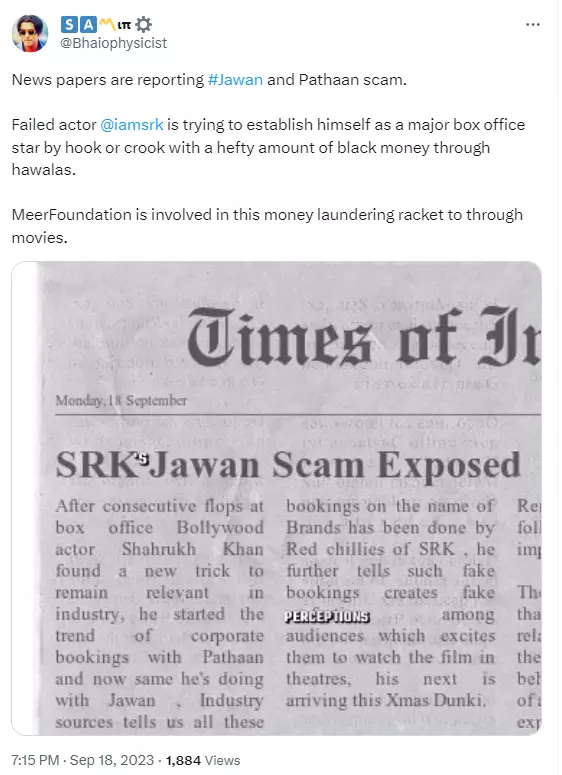Click the tweet text mentioning MeerFoundation
This screenshot has width=562, height=775.
pos(267,226)
